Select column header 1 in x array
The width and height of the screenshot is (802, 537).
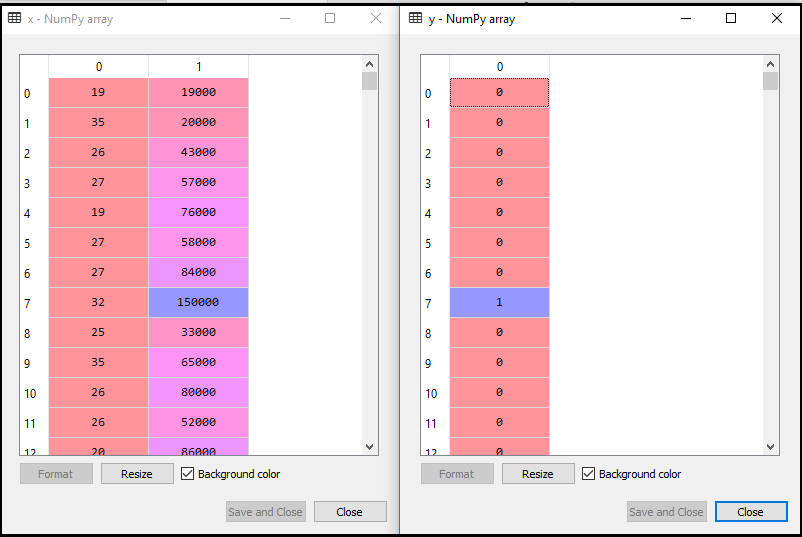(198, 67)
